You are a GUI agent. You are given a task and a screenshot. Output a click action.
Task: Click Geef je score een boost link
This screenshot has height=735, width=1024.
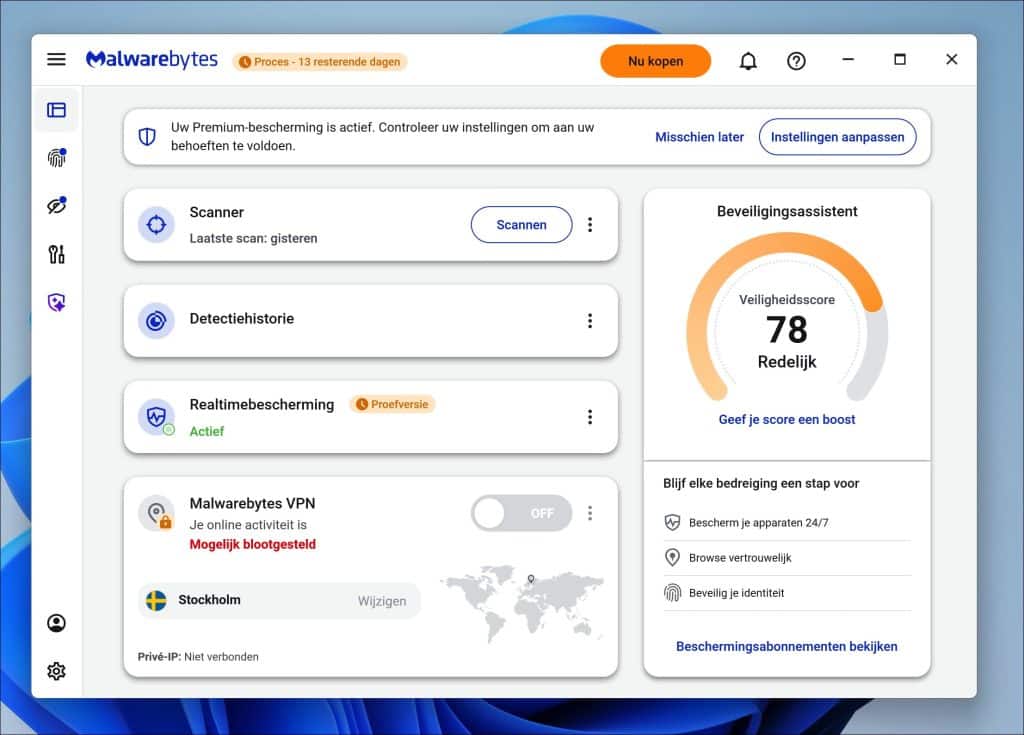tap(786, 419)
